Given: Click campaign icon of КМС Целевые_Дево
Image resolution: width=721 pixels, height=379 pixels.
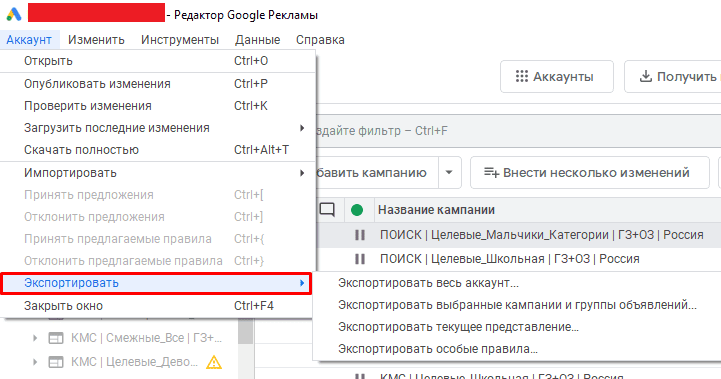Looking at the screenshot, I should pos(56,362).
